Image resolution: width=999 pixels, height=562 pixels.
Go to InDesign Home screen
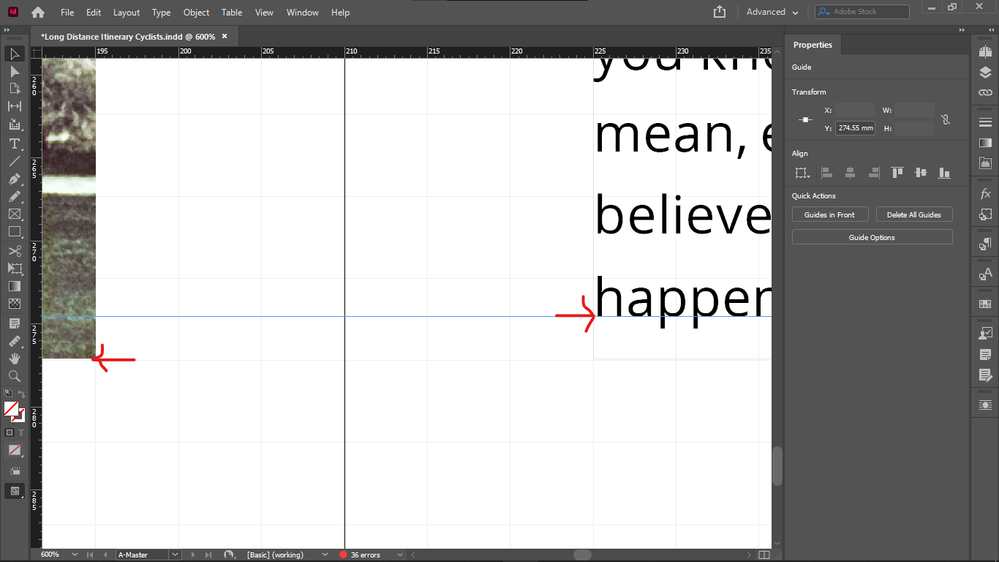[38, 12]
